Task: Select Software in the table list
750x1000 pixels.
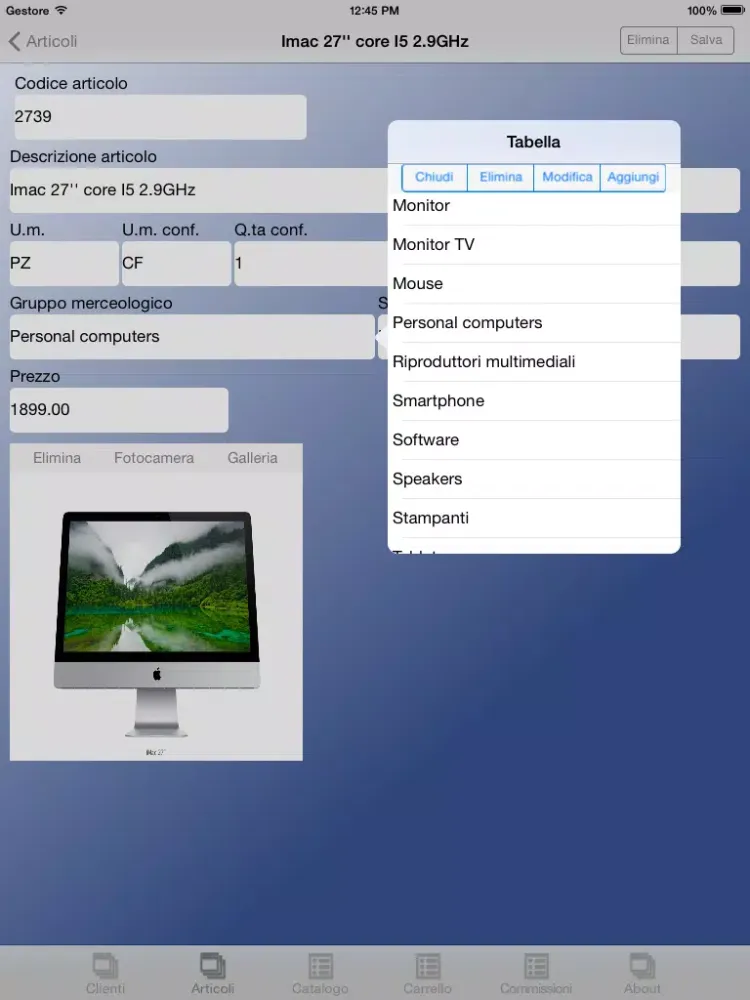Action: coord(534,440)
